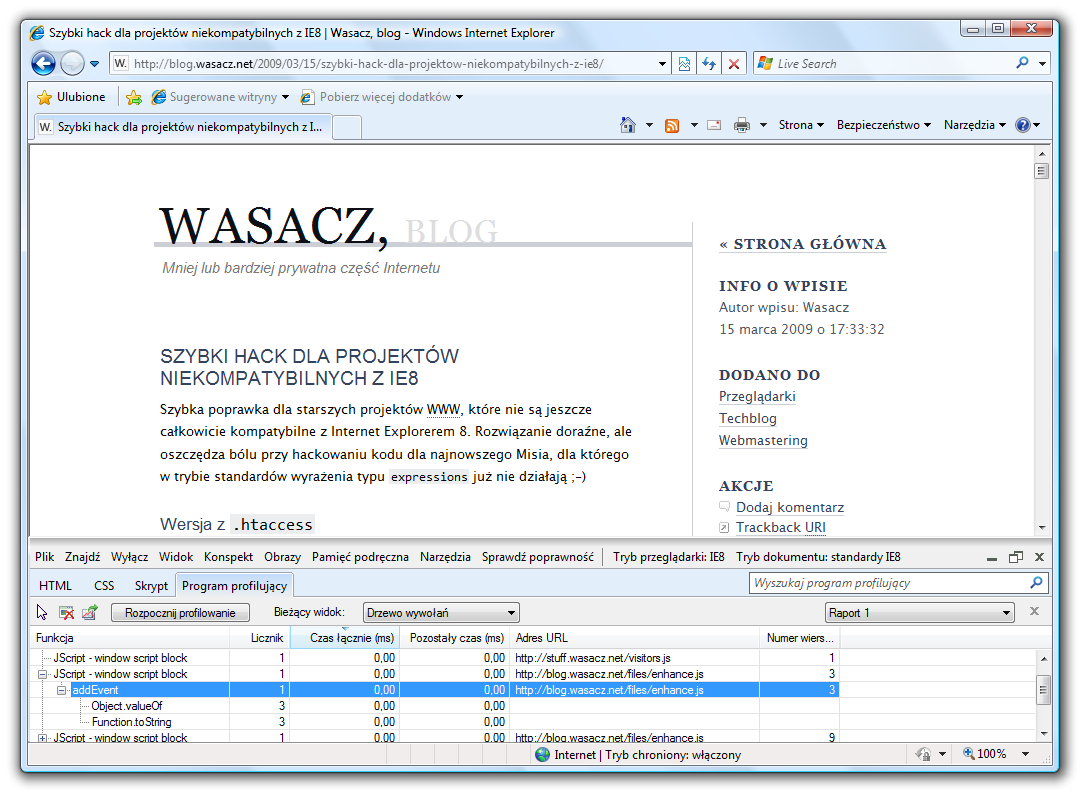Screen dimensions: 1080x794
Task: Switch to the CSS tab
Action: pos(104,586)
